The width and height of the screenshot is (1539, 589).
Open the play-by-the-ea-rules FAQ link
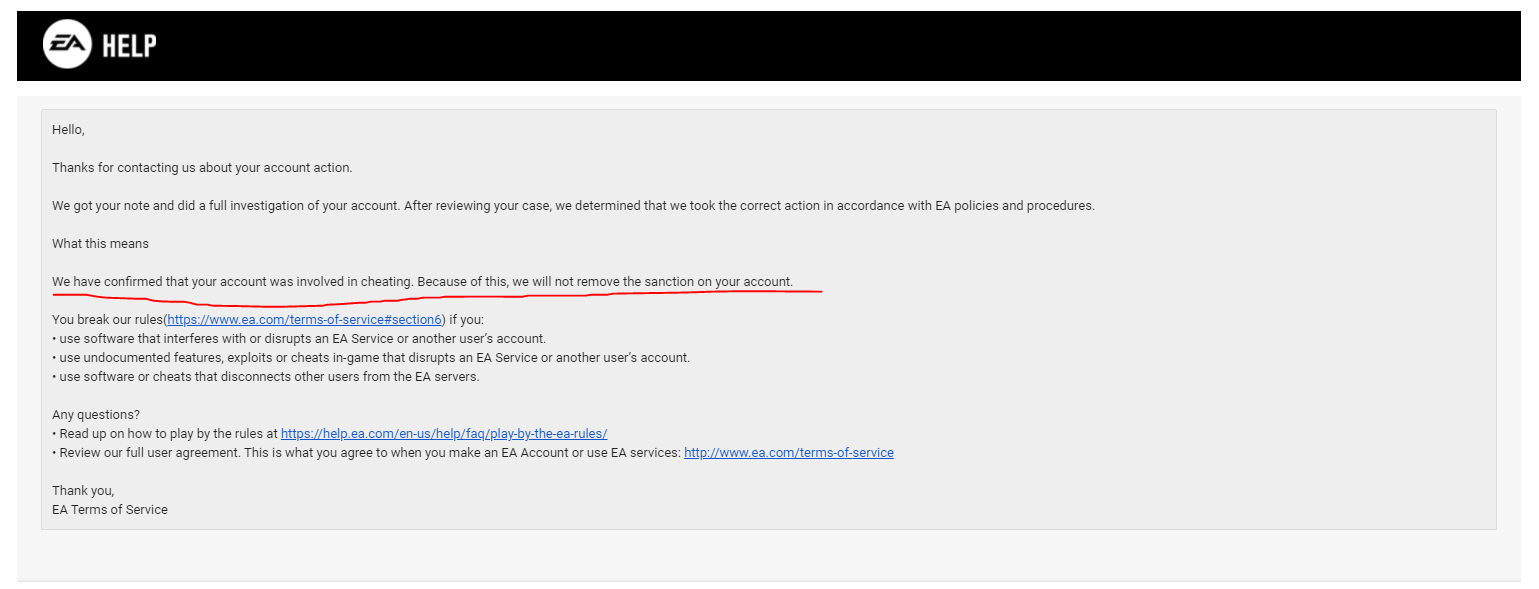[444, 434]
